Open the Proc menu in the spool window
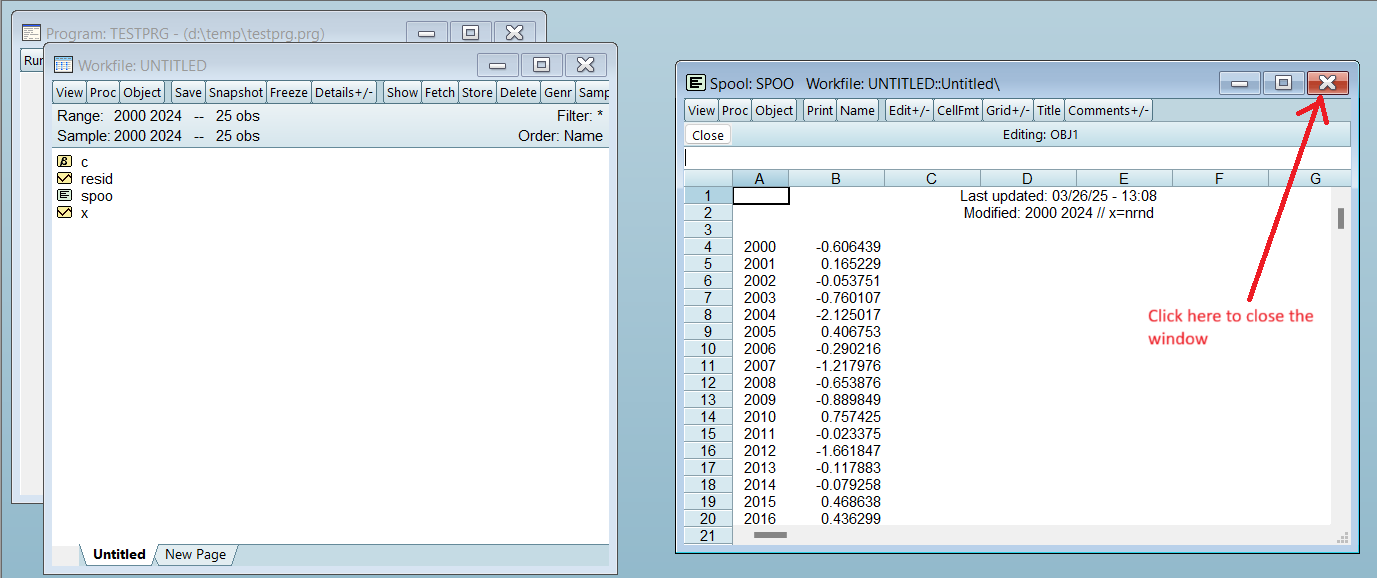1377x578 pixels. [x=735, y=110]
